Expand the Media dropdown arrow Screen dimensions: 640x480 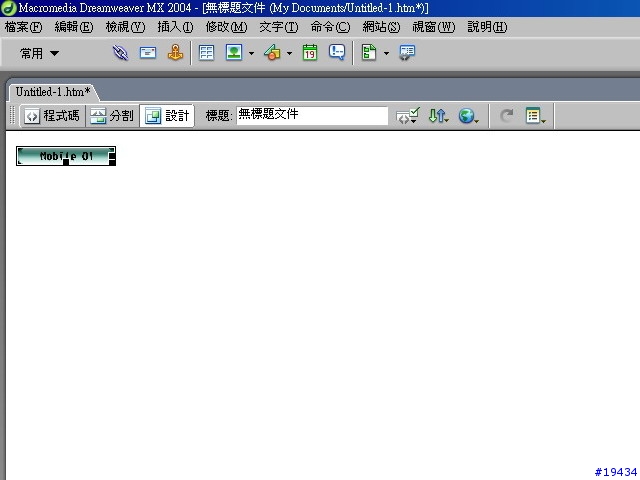pyautogui.click(x=289, y=53)
